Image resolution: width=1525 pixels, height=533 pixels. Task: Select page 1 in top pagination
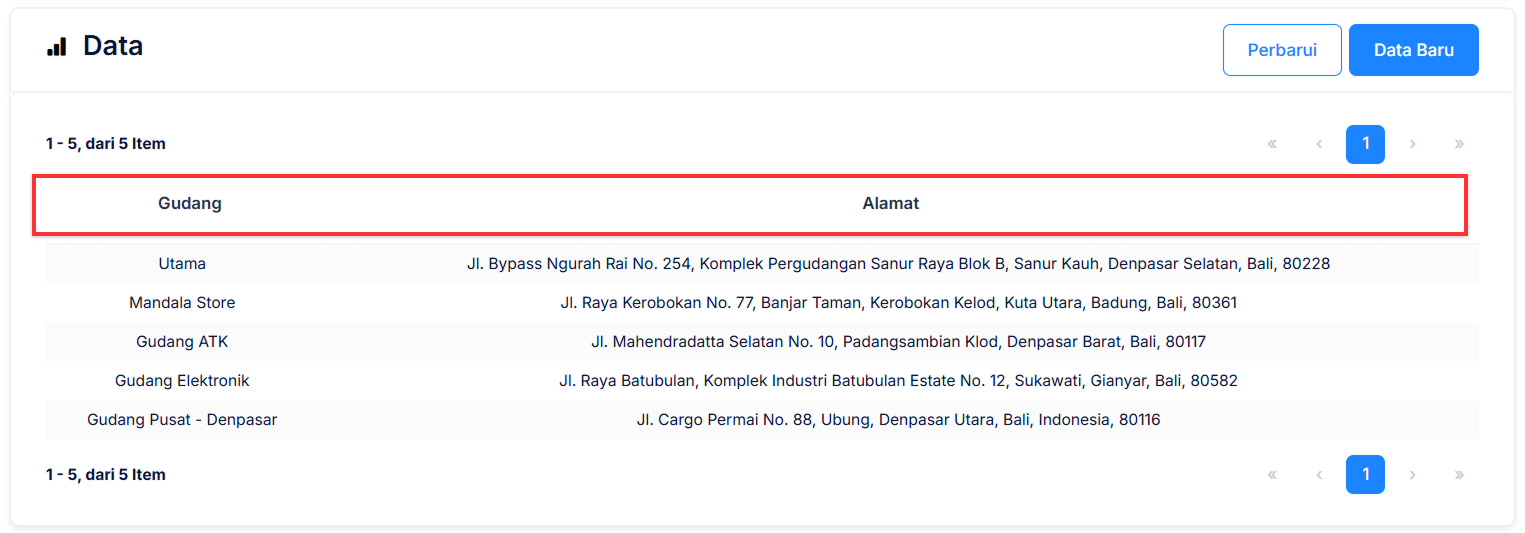[1365, 144]
